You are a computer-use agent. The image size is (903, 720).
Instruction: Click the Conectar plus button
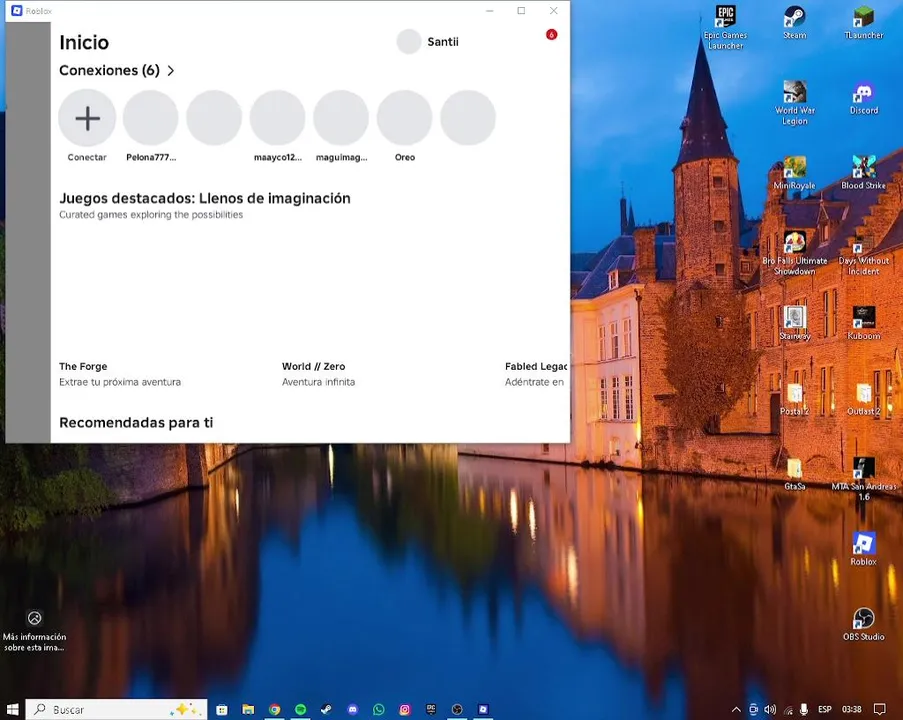point(87,118)
